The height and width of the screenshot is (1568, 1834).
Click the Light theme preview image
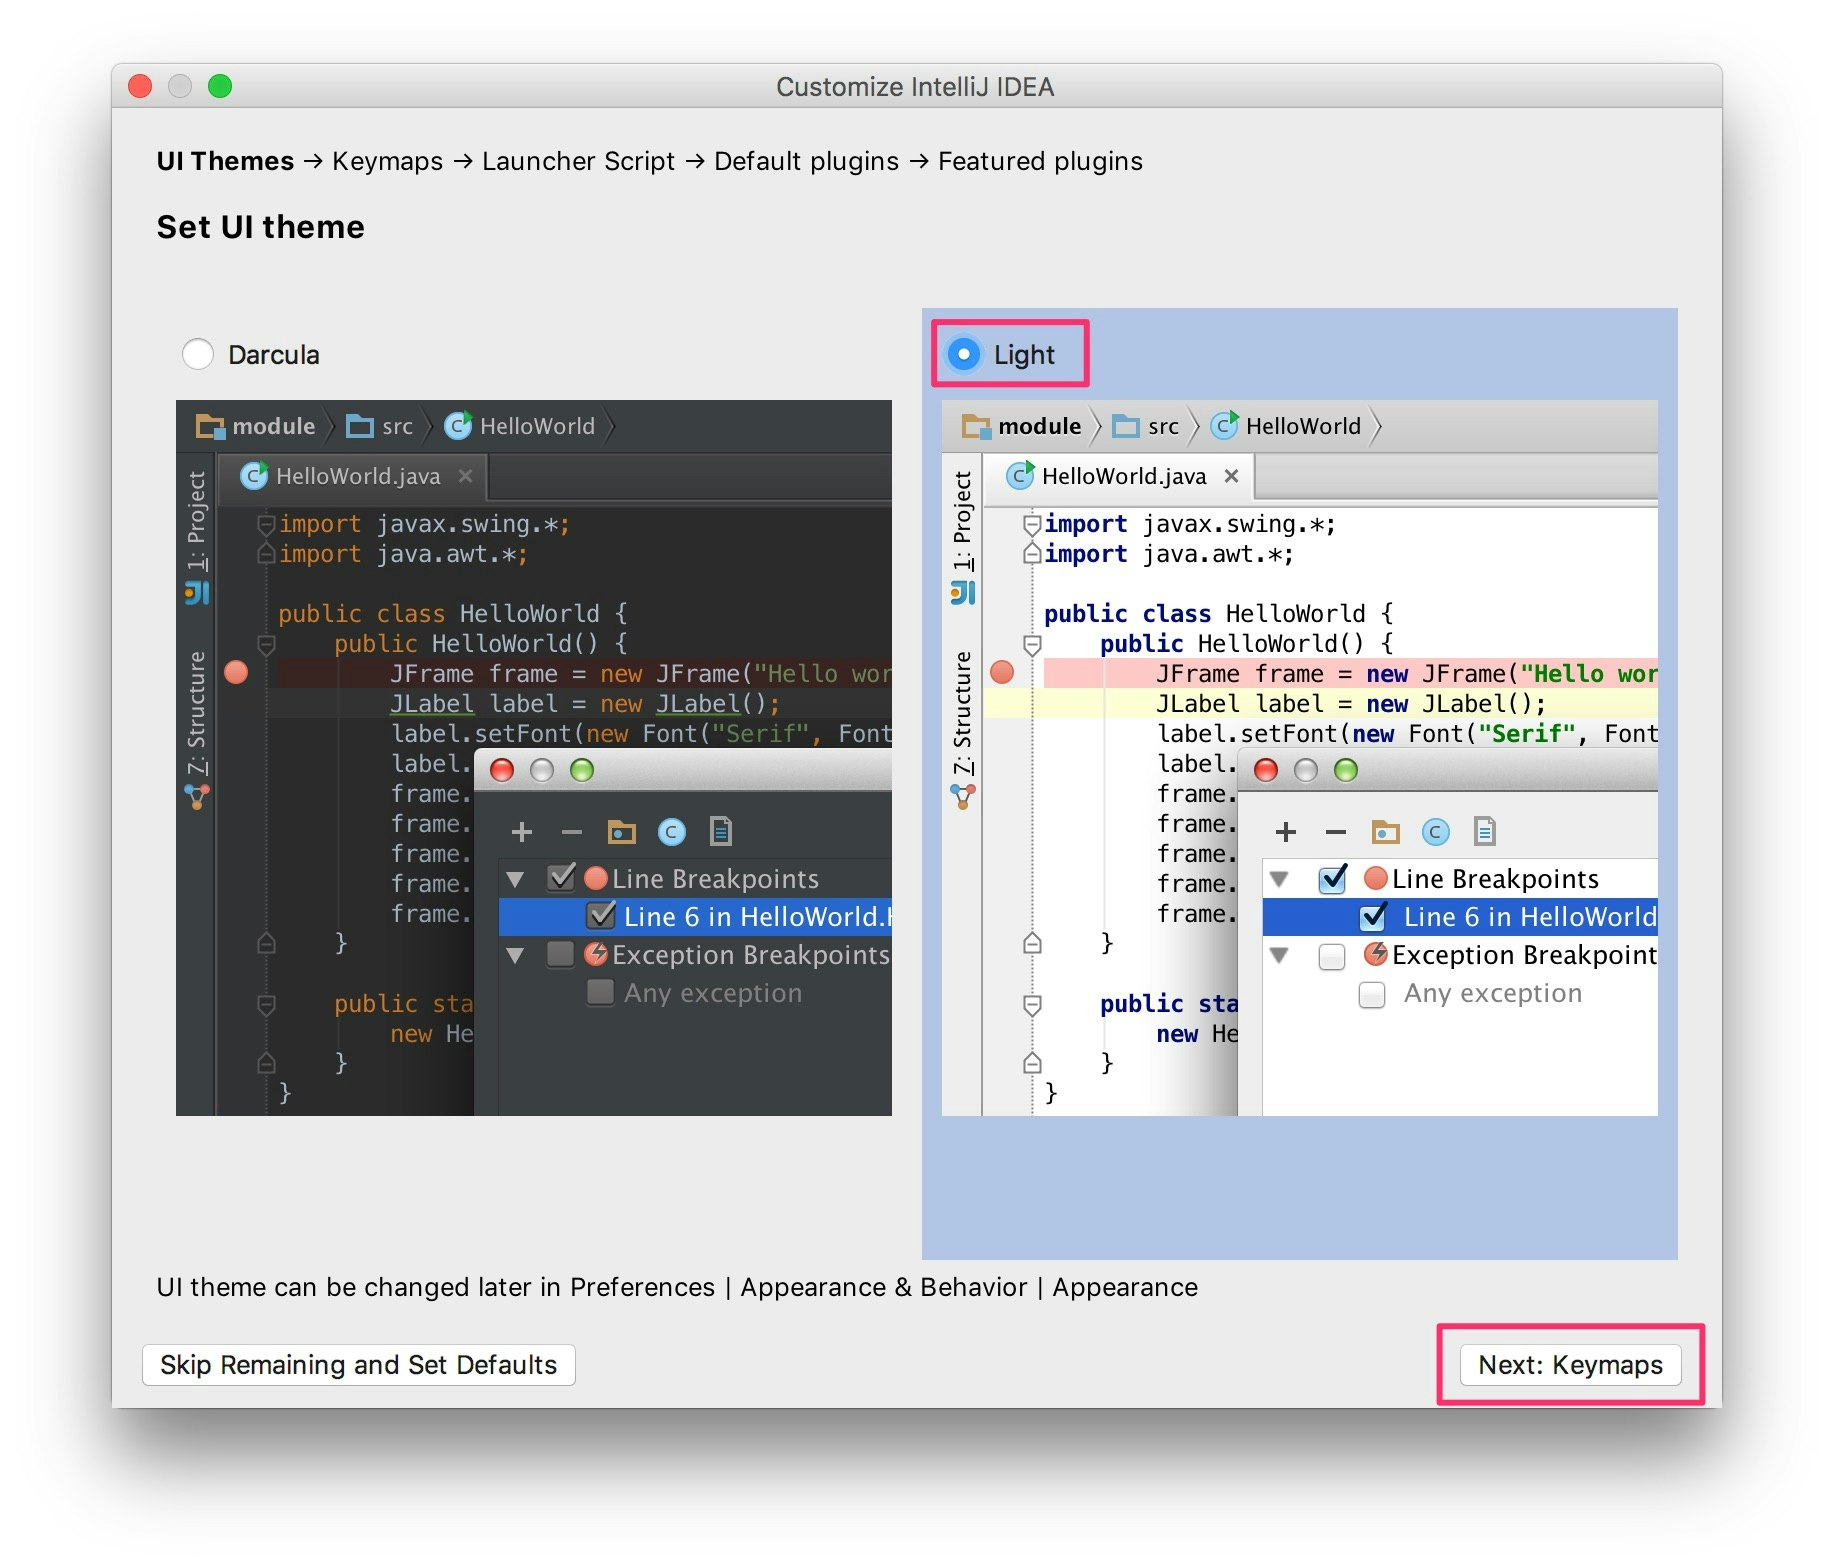tap(1300, 758)
